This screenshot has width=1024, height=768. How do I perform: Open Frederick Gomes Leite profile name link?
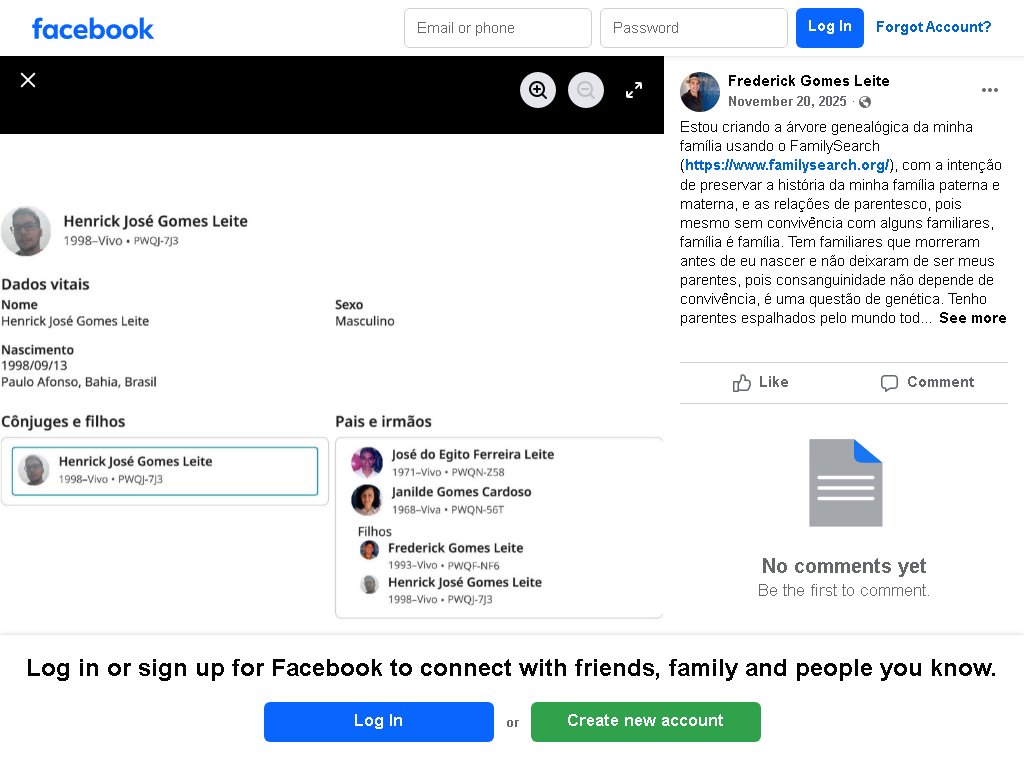(x=808, y=81)
